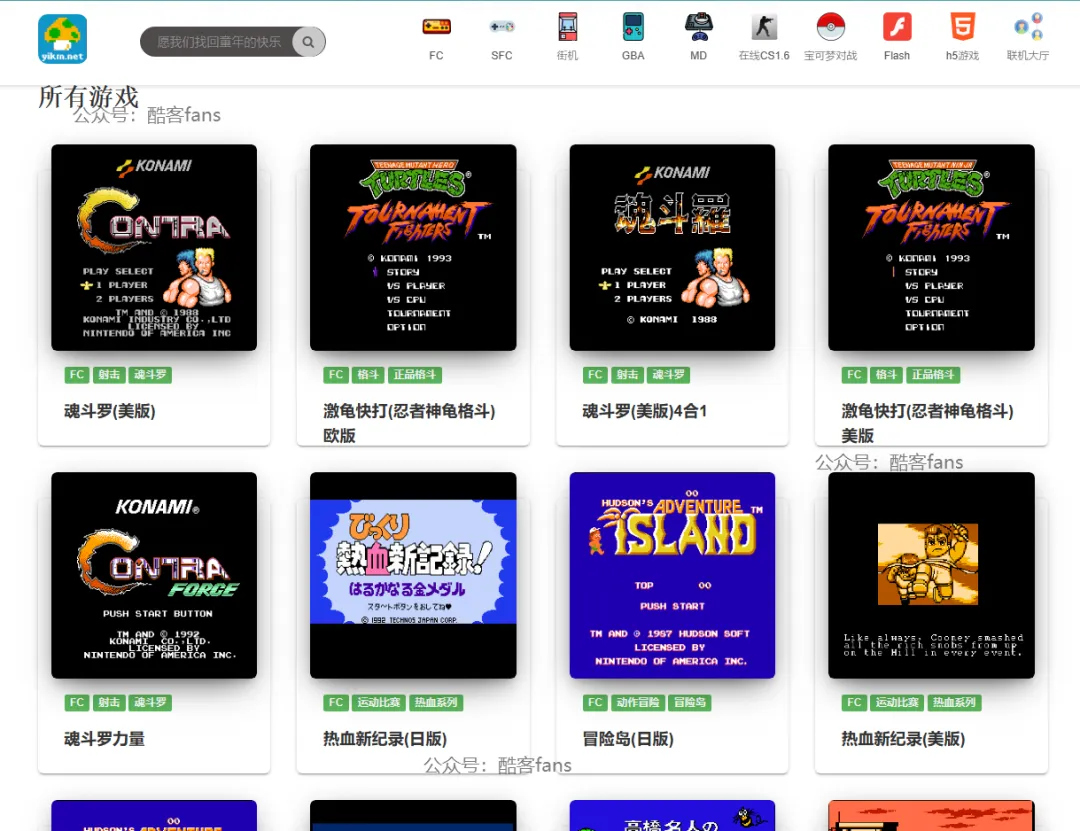Open the 激龟快打 美版 cover thumbnail
Screen dimensions: 1080x831
(x=931, y=247)
